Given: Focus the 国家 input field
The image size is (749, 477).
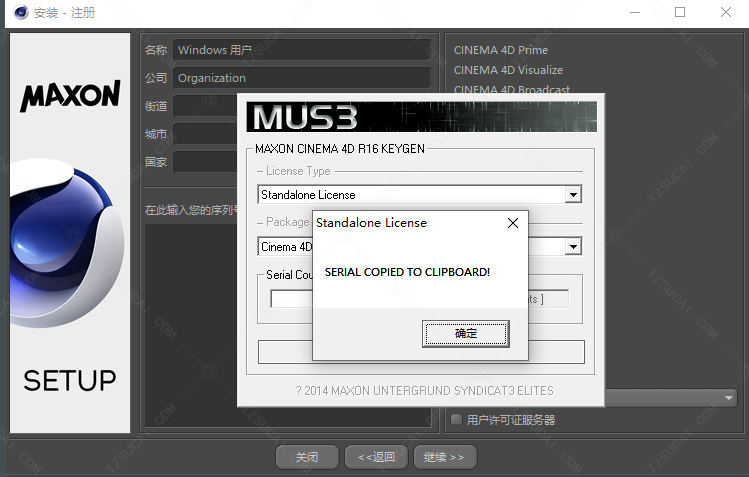Looking at the screenshot, I should click(x=205, y=162).
